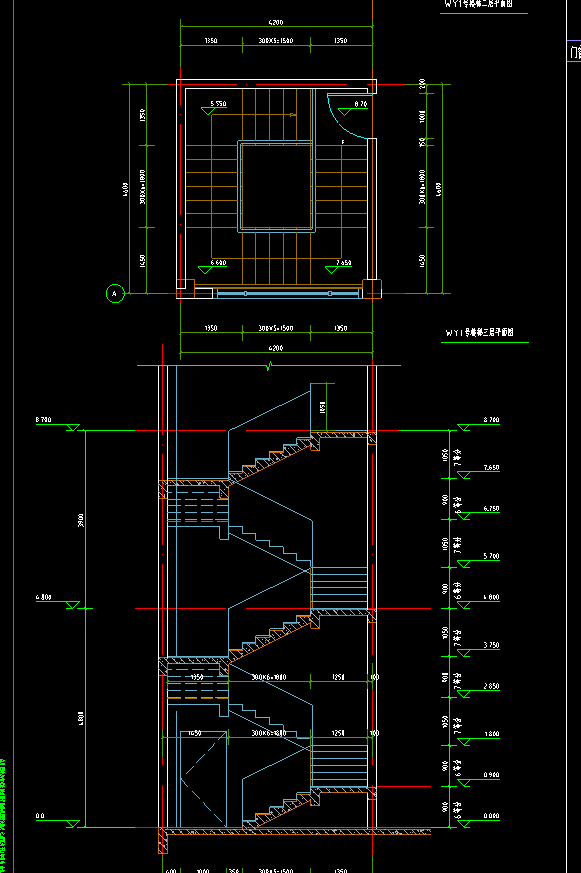Screen dimensions: 581x873
Task: Select the 4800 vertical dimension text
Action: click(x=81, y=718)
